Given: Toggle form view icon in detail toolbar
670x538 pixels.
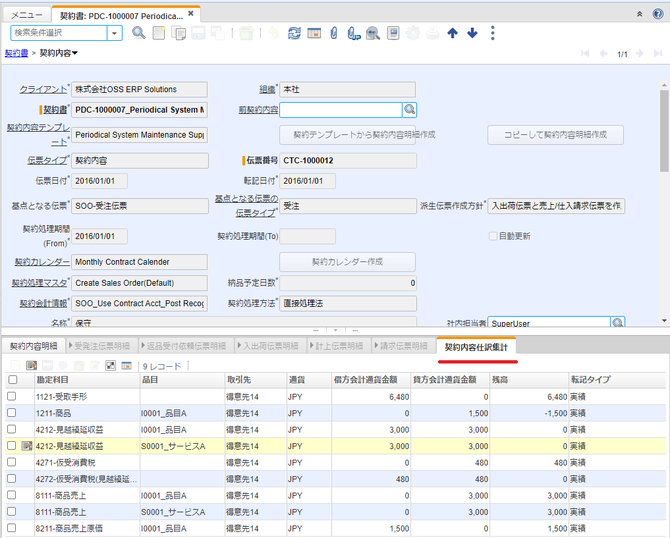Looking at the screenshot, I should (111, 365).
